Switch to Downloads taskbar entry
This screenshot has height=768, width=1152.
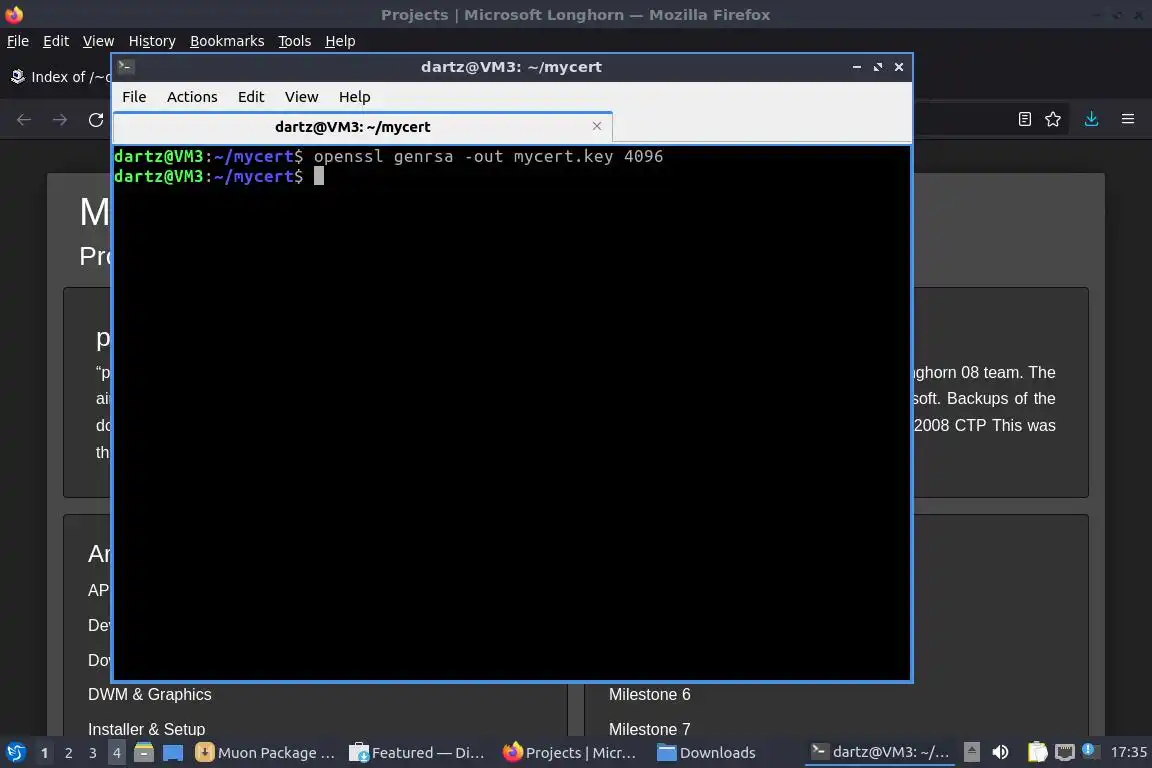pyautogui.click(x=707, y=753)
